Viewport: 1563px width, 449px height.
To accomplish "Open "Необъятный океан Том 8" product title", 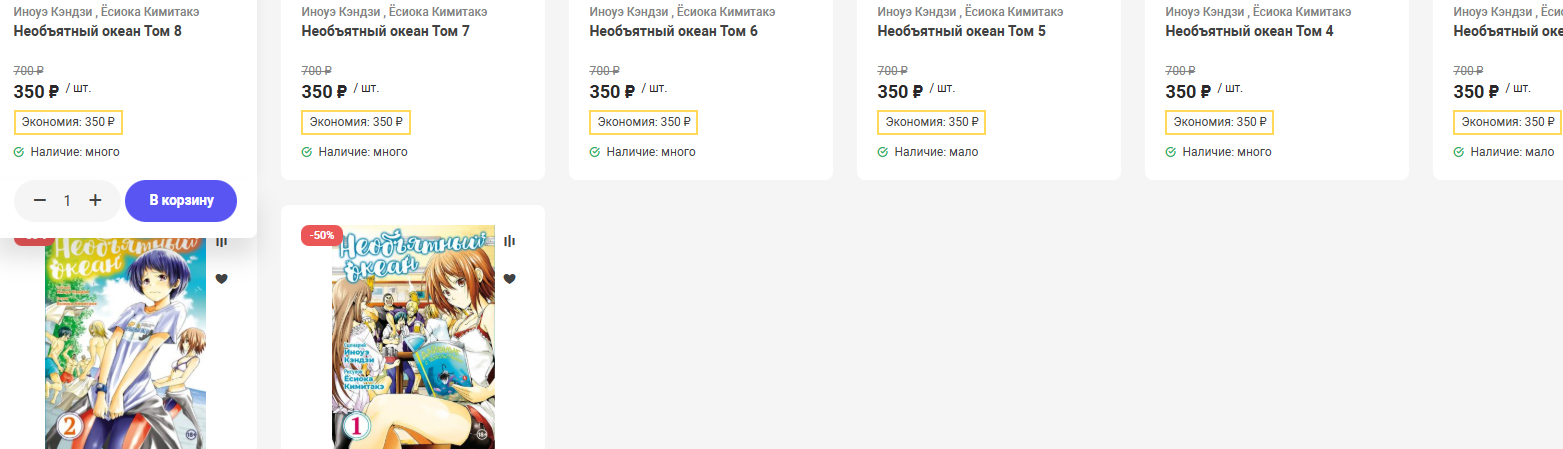I will point(97,31).
